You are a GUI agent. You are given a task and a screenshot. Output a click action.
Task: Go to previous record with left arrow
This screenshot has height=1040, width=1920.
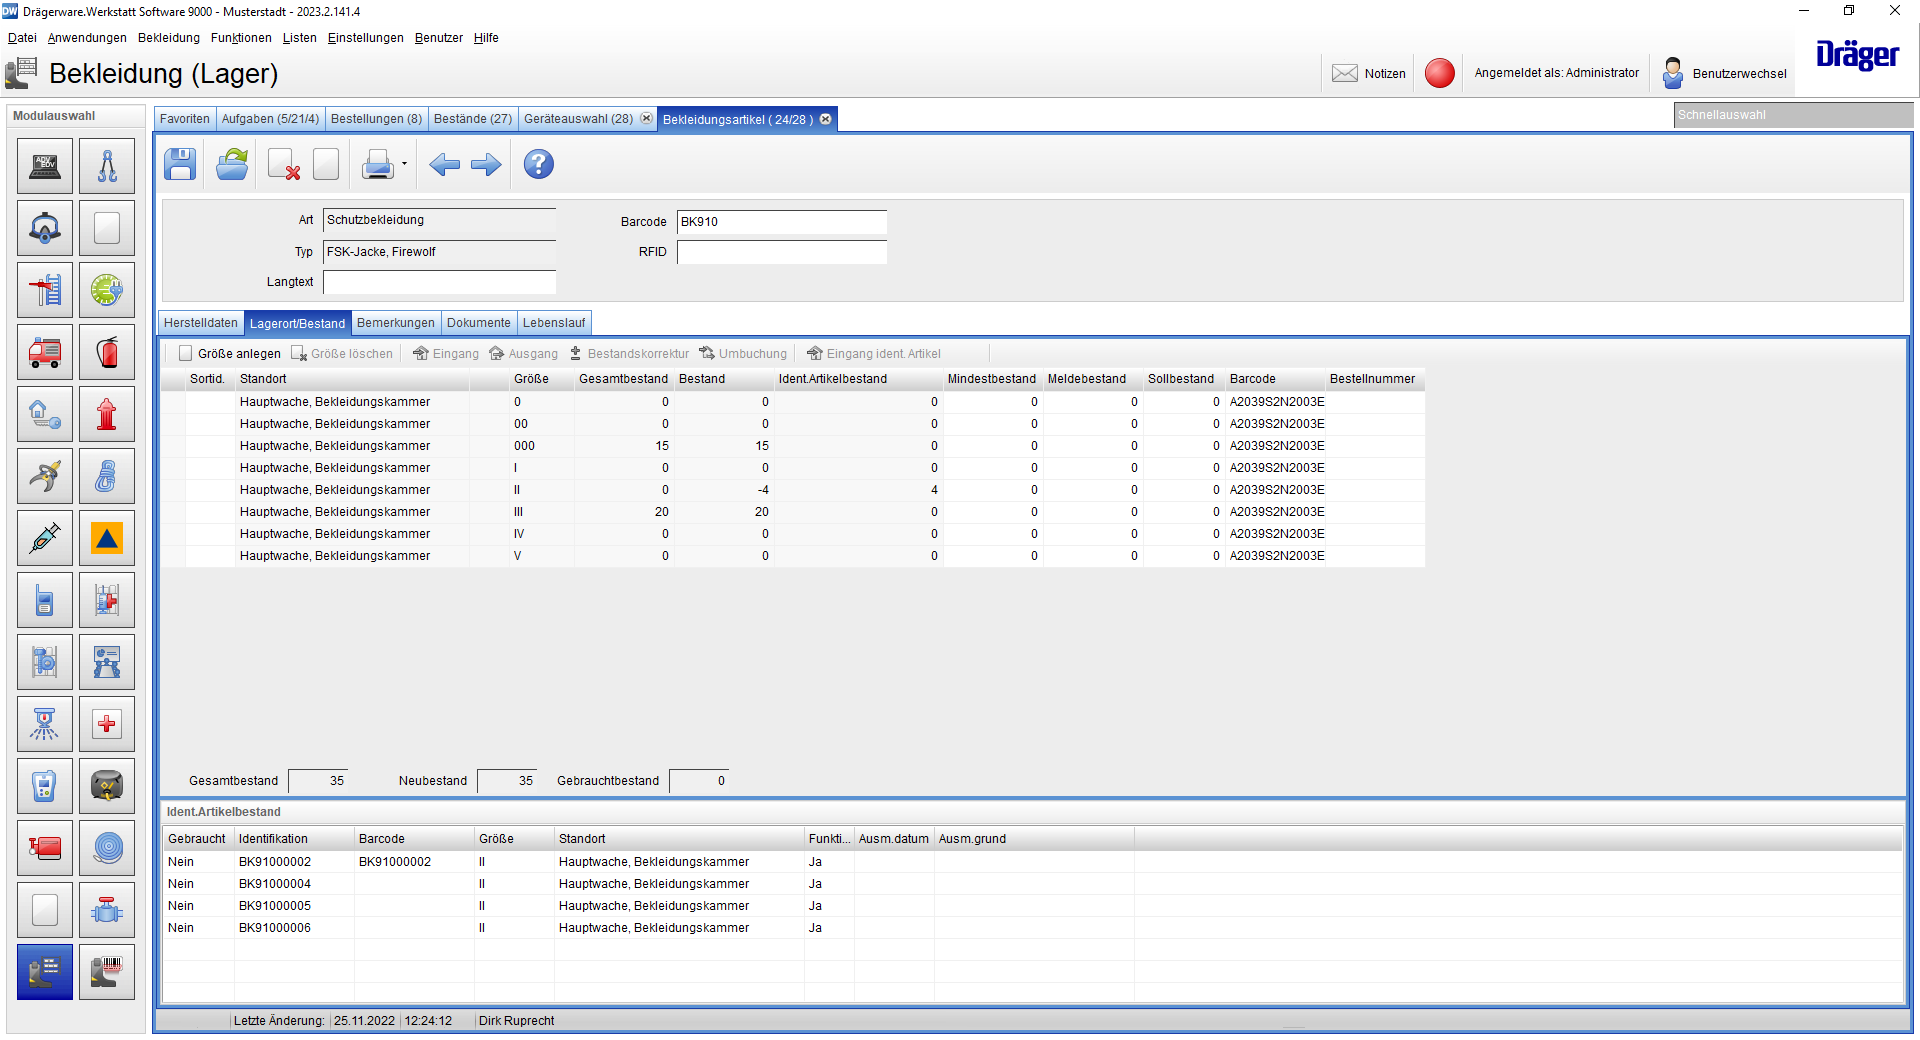444,164
